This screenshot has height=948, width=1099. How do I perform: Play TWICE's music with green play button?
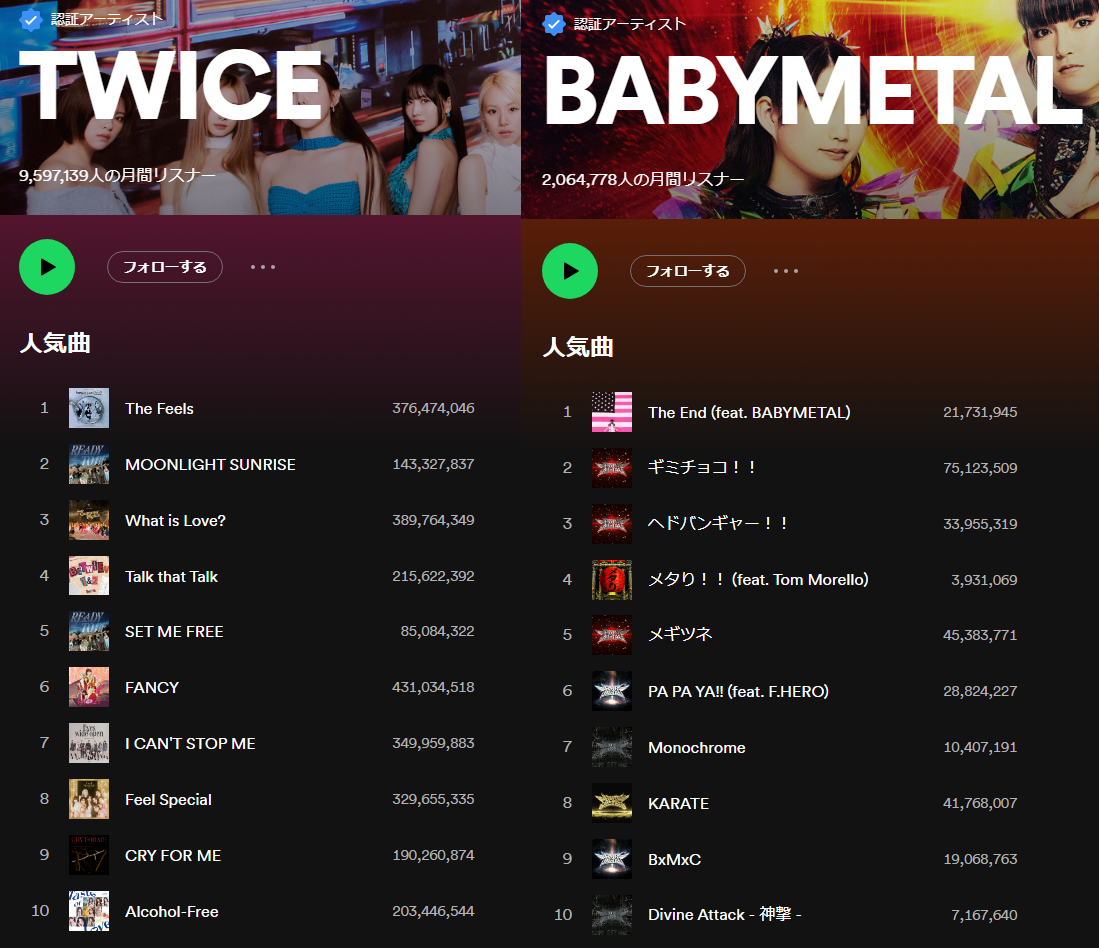47,267
